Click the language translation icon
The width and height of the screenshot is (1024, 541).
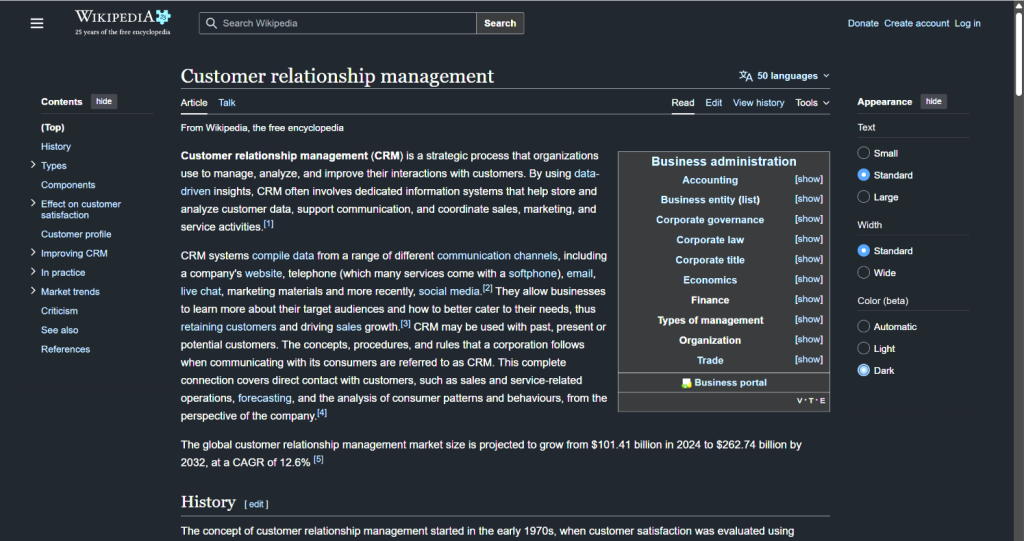tap(745, 76)
